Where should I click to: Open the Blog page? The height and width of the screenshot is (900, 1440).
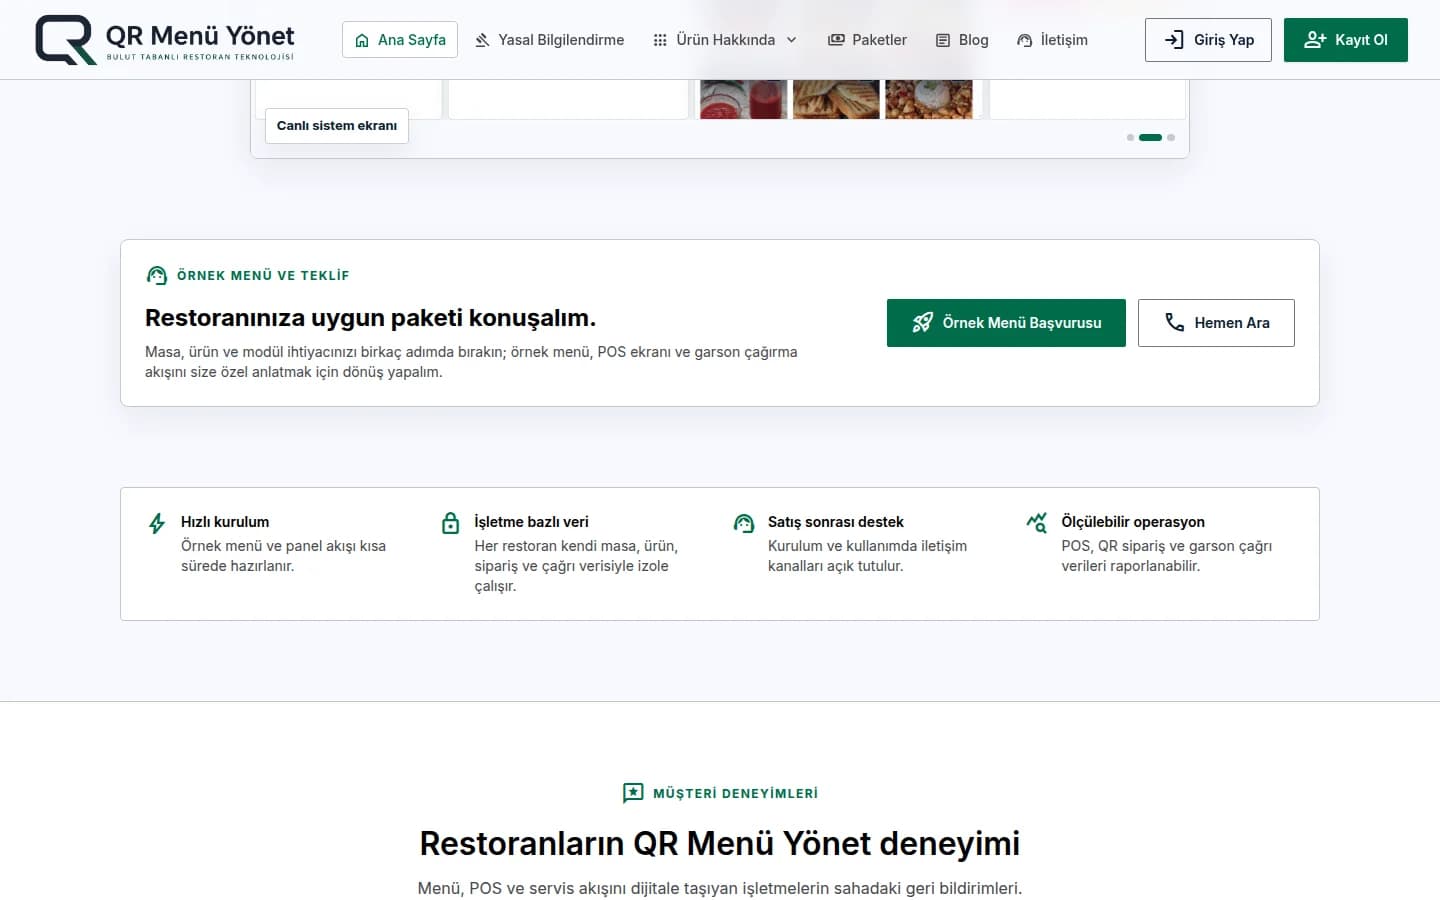coord(962,40)
